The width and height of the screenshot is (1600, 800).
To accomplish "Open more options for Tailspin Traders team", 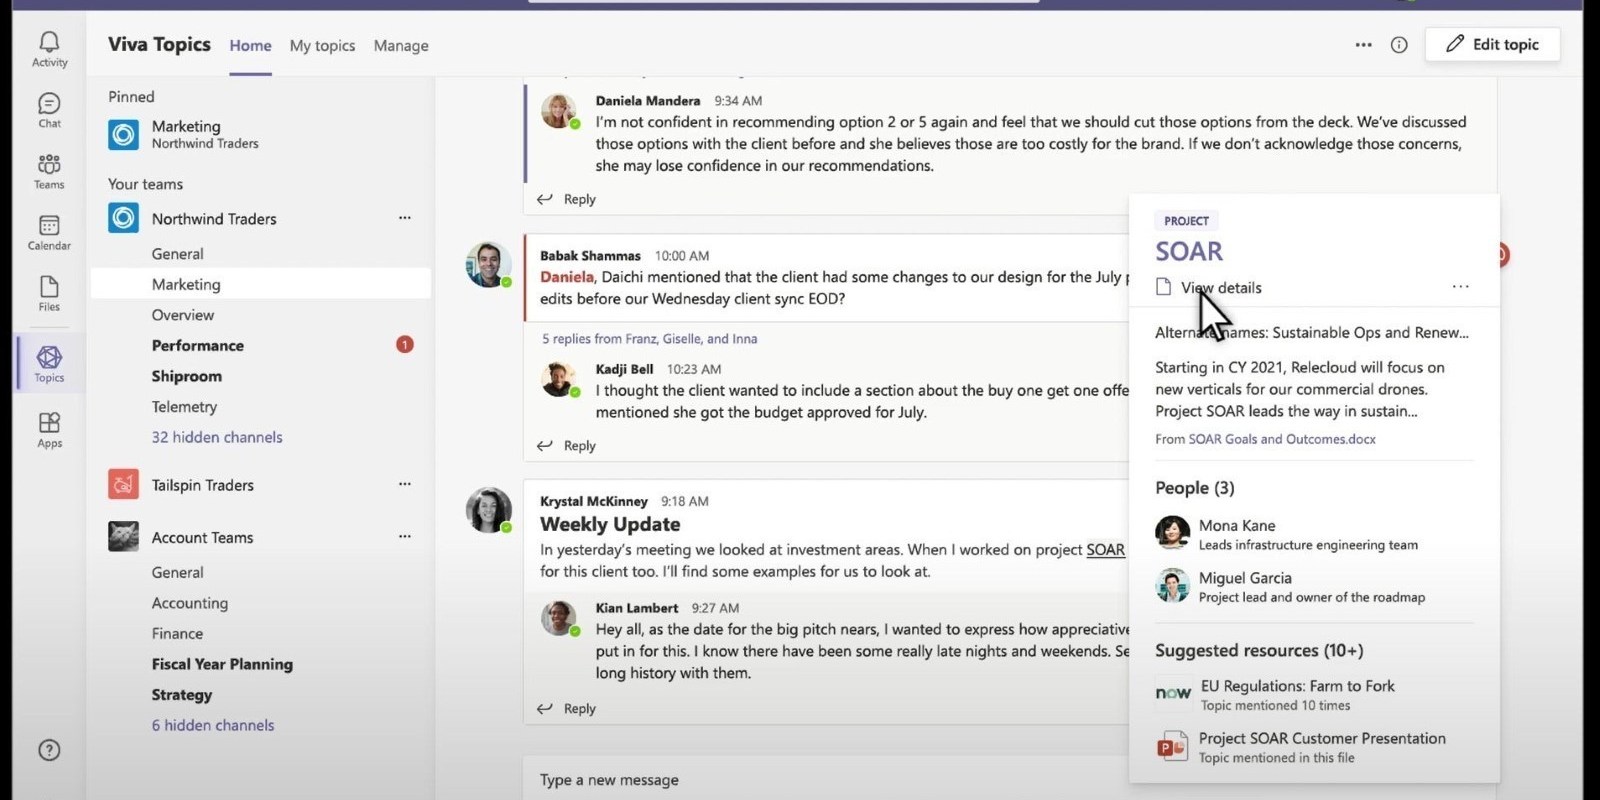I will tap(404, 484).
